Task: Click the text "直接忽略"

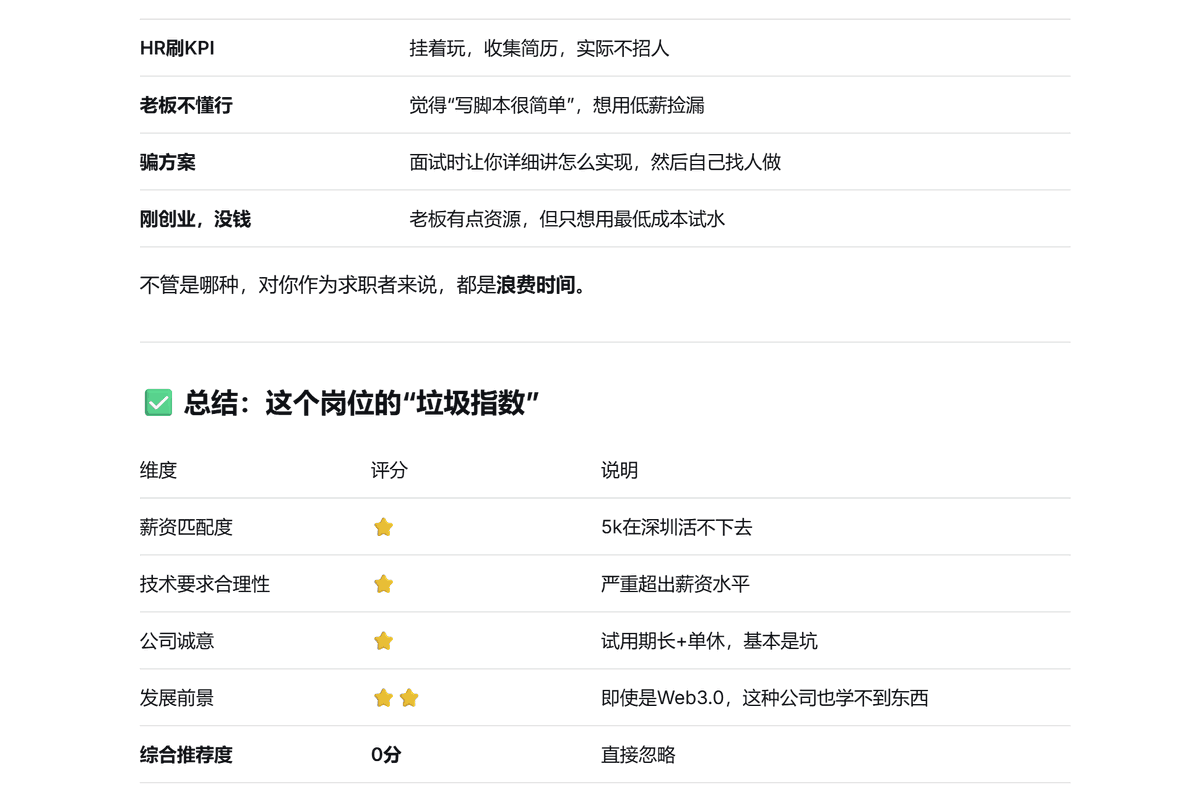Action: click(638, 755)
